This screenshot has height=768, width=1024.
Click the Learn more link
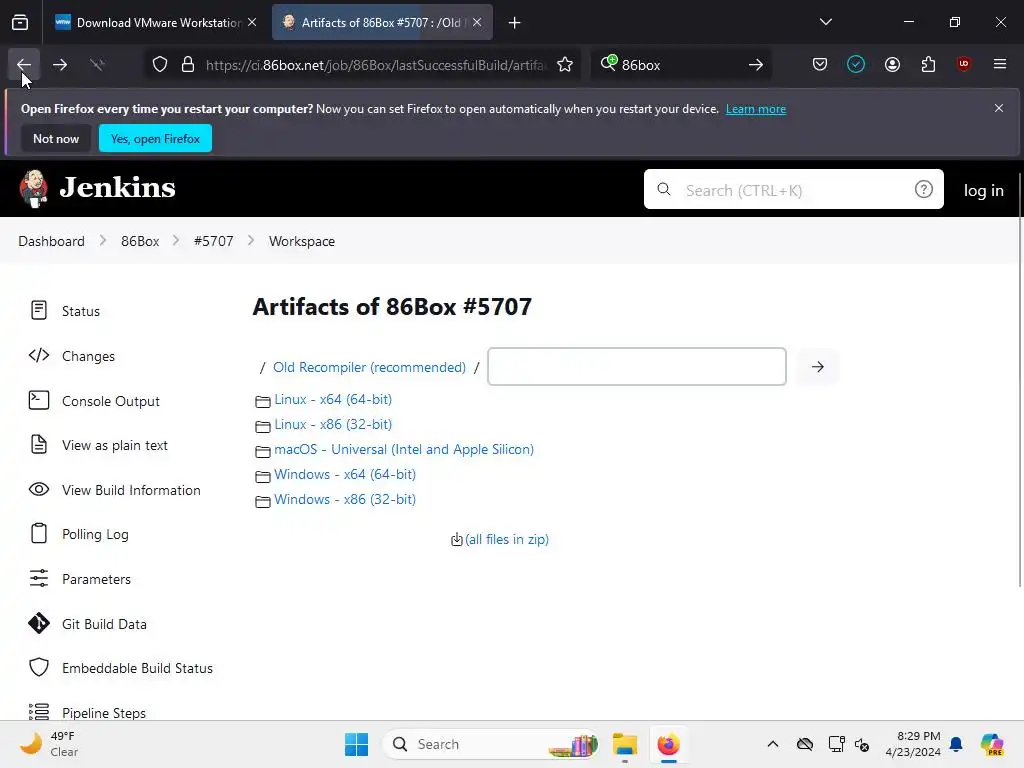756,109
